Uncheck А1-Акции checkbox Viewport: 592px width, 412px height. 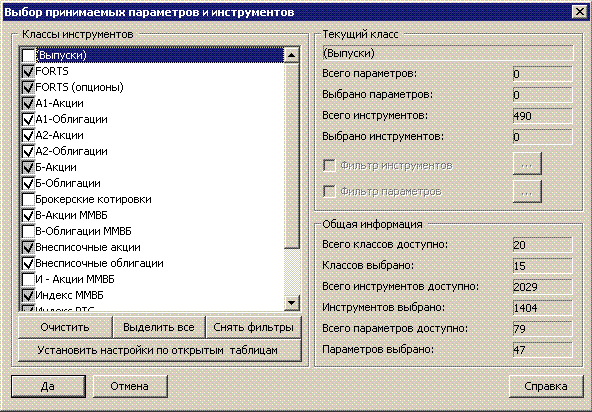pyautogui.click(x=28, y=103)
